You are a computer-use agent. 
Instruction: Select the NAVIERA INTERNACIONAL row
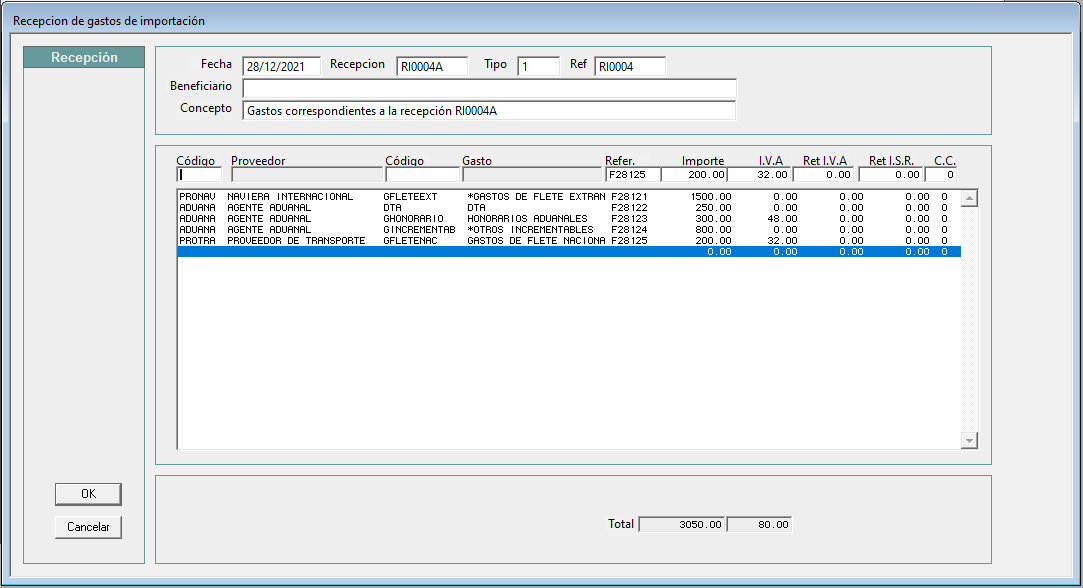tap(569, 197)
